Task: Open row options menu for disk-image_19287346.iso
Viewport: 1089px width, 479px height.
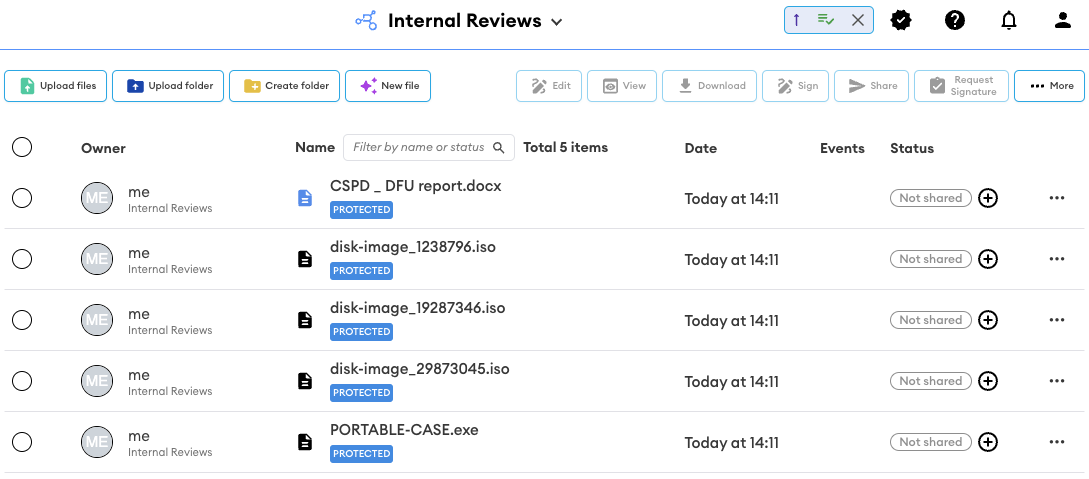Action: [1057, 321]
